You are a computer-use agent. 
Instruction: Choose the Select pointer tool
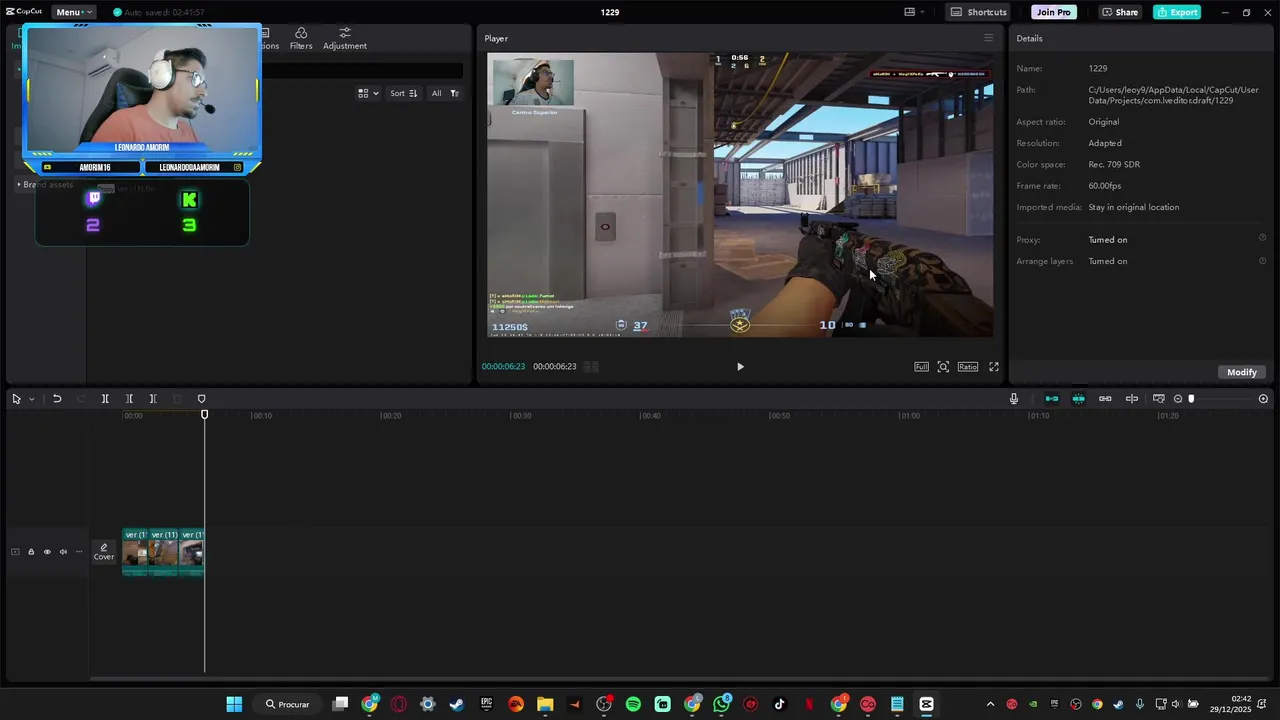click(x=16, y=399)
